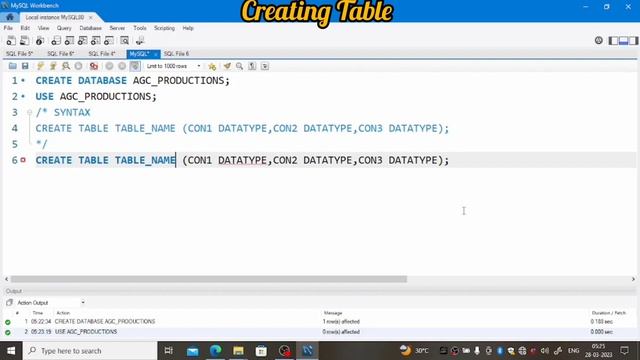
Task: Close the Local instance MySQL80 connection tab
Action: 91,18
